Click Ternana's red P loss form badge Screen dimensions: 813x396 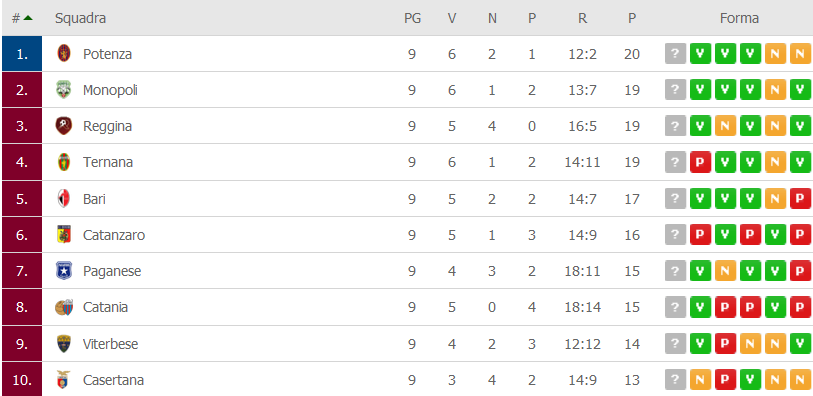click(x=700, y=162)
